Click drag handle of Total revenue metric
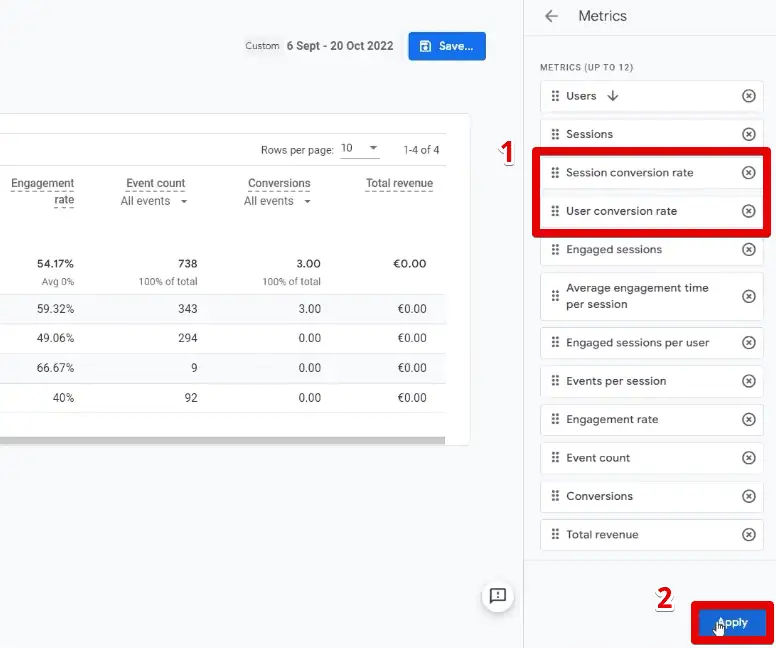Screen dimensions: 776x648 click(555, 534)
